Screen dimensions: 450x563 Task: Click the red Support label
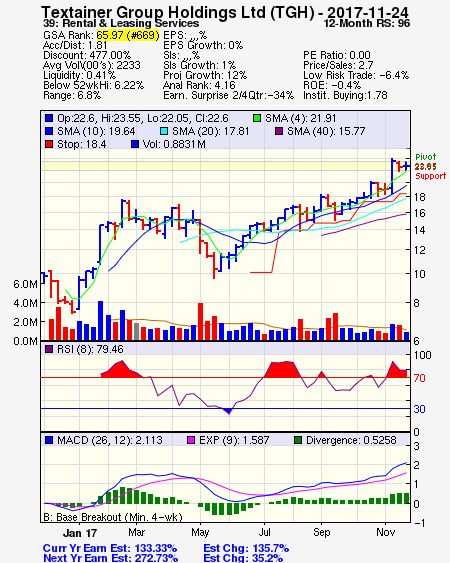point(431,176)
